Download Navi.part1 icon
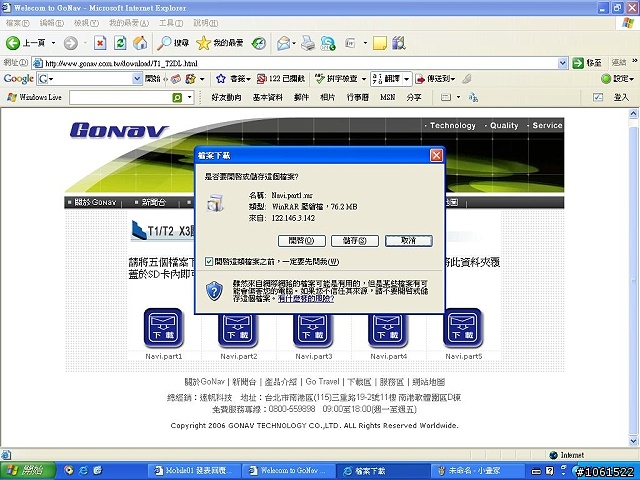Image resolution: width=640 pixels, height=480 pixels. coord(163,328)
